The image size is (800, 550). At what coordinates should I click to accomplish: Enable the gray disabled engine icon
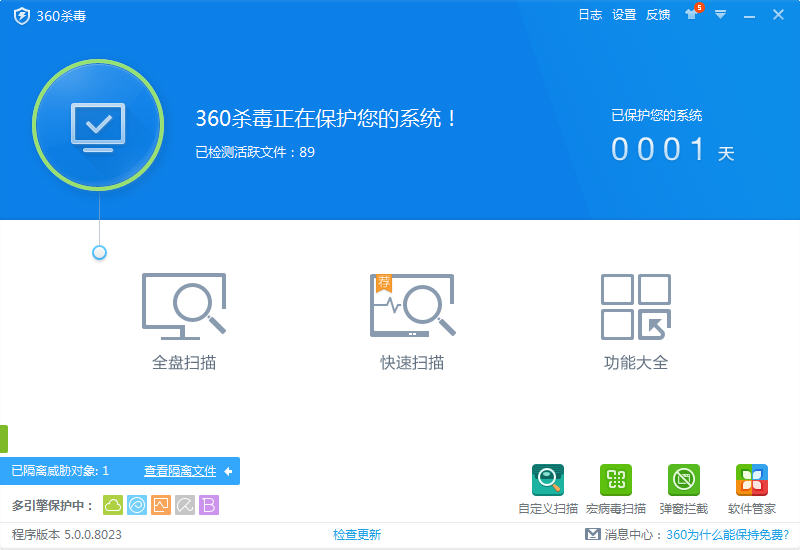185,505
